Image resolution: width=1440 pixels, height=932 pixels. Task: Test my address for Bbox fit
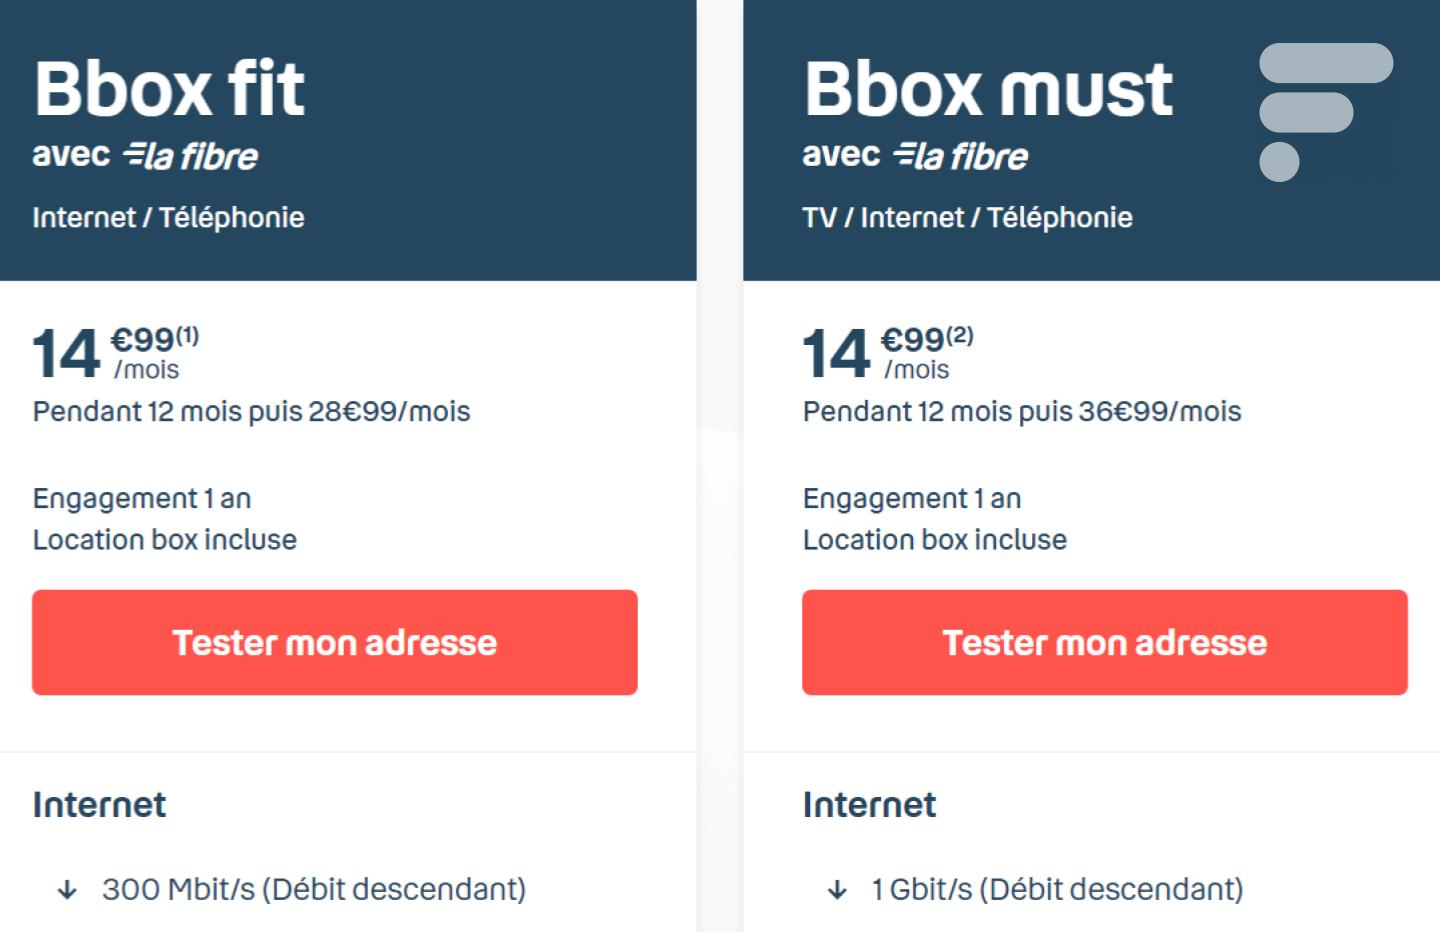point(335,642)
